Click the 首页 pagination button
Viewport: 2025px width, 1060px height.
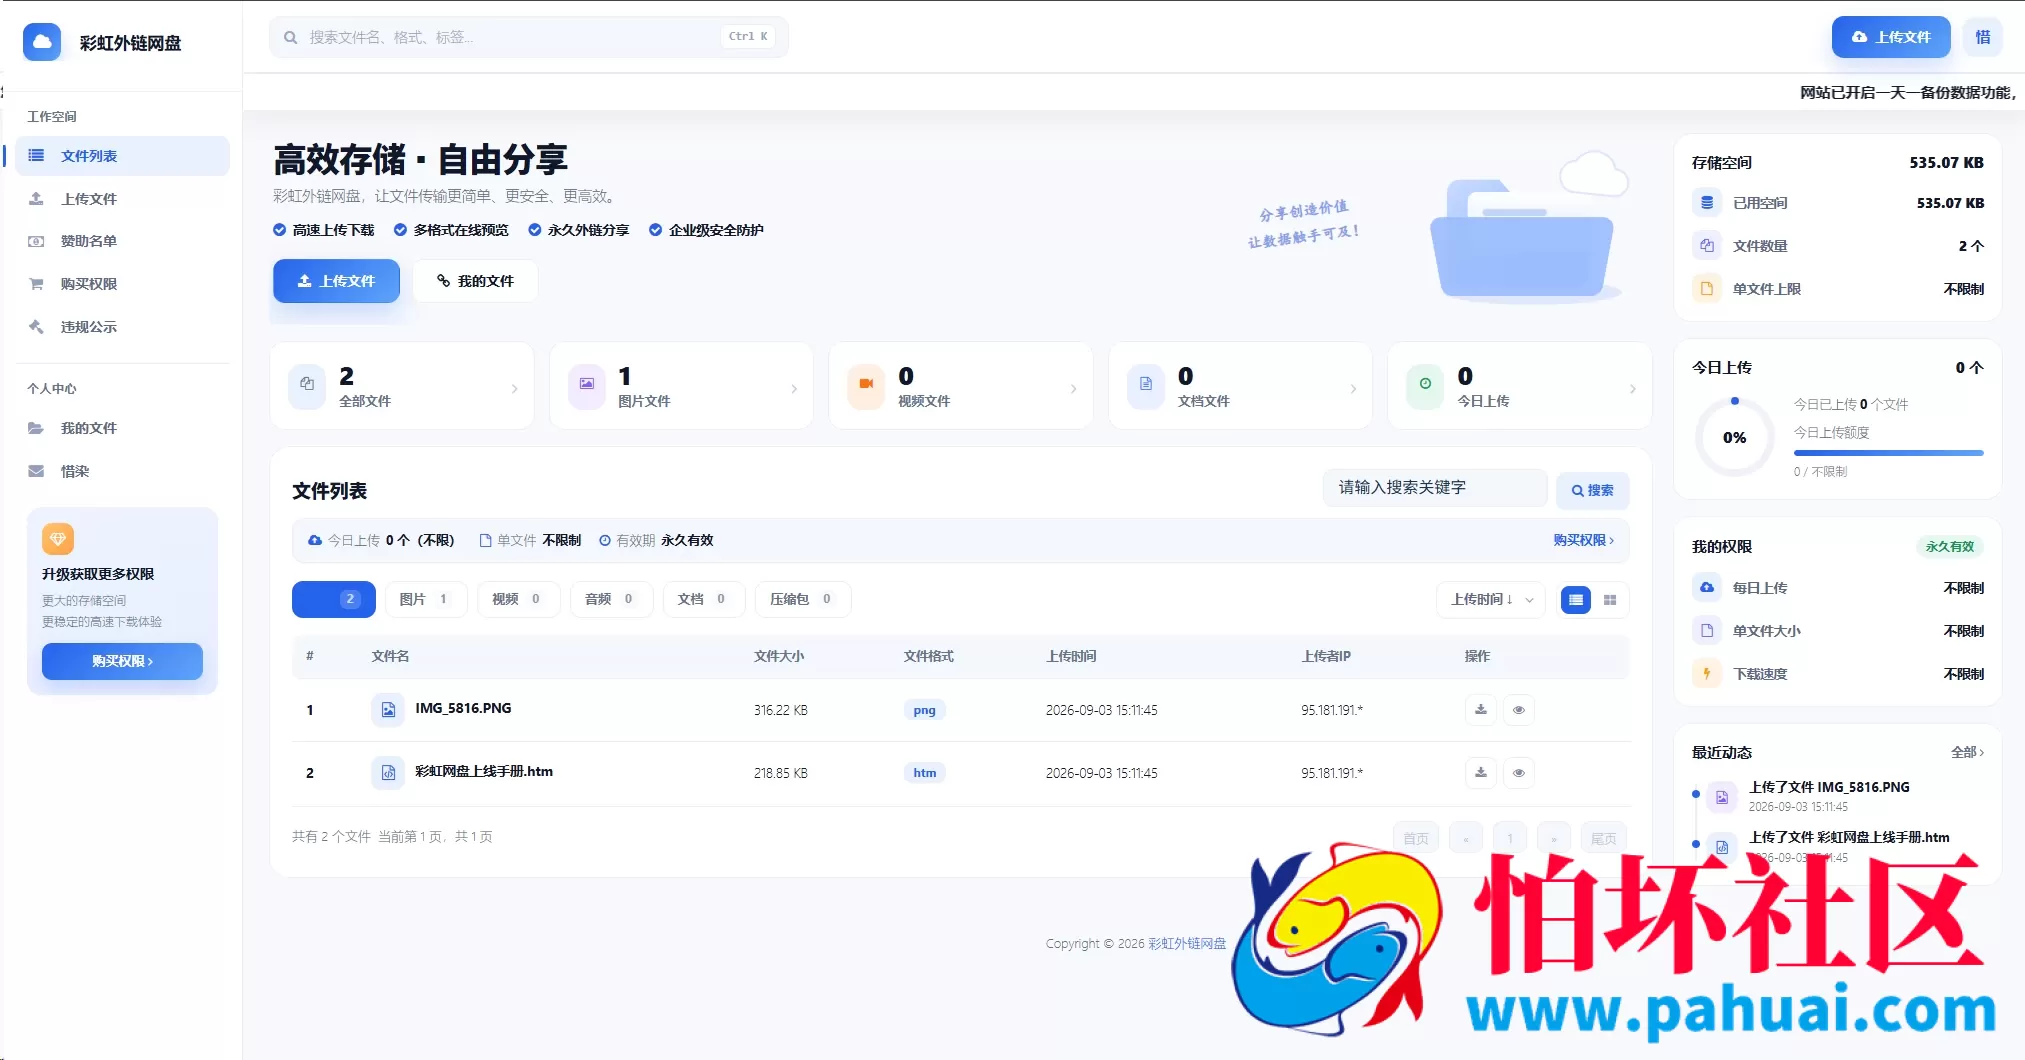point(1416,838)
